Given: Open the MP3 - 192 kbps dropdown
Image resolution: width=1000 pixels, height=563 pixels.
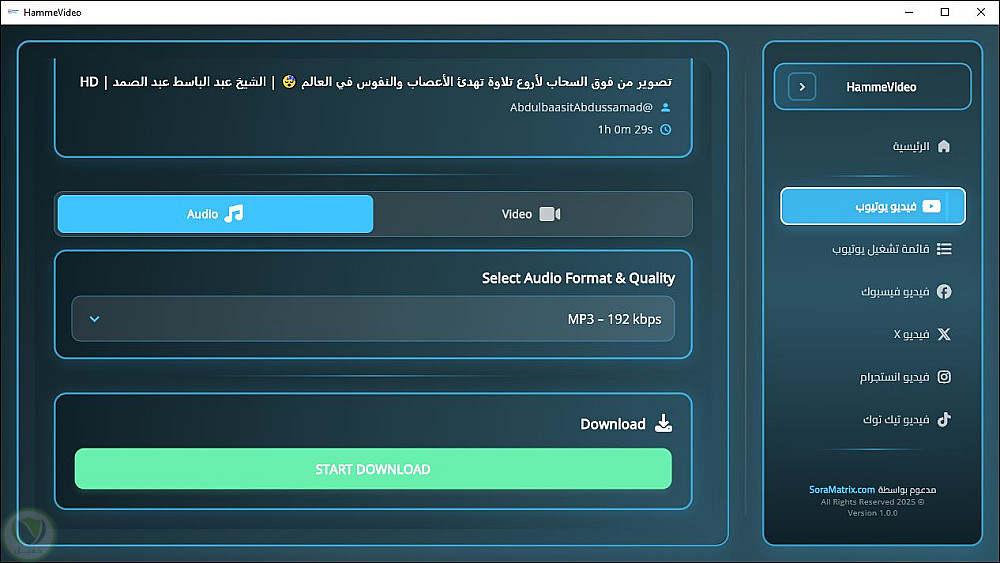Looking at the screenshot, I should (373, 319).
